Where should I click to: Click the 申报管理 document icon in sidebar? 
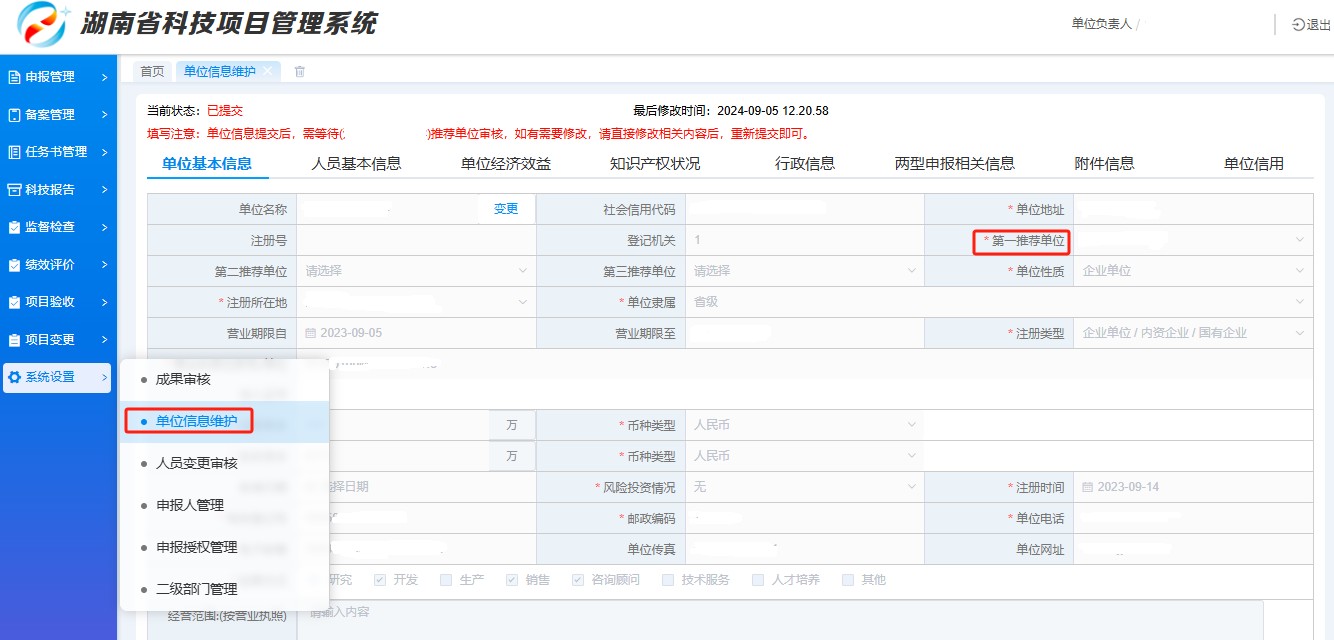[14, 77]
